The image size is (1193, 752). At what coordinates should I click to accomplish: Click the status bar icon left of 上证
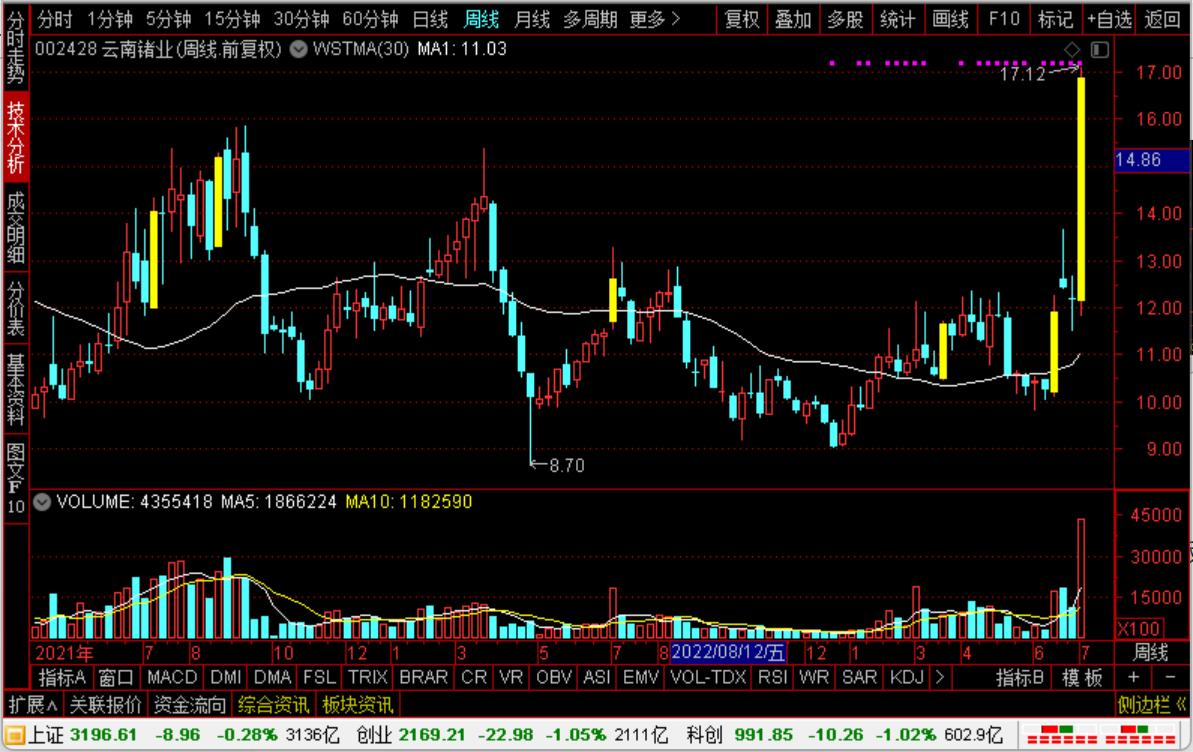[15, 735]
